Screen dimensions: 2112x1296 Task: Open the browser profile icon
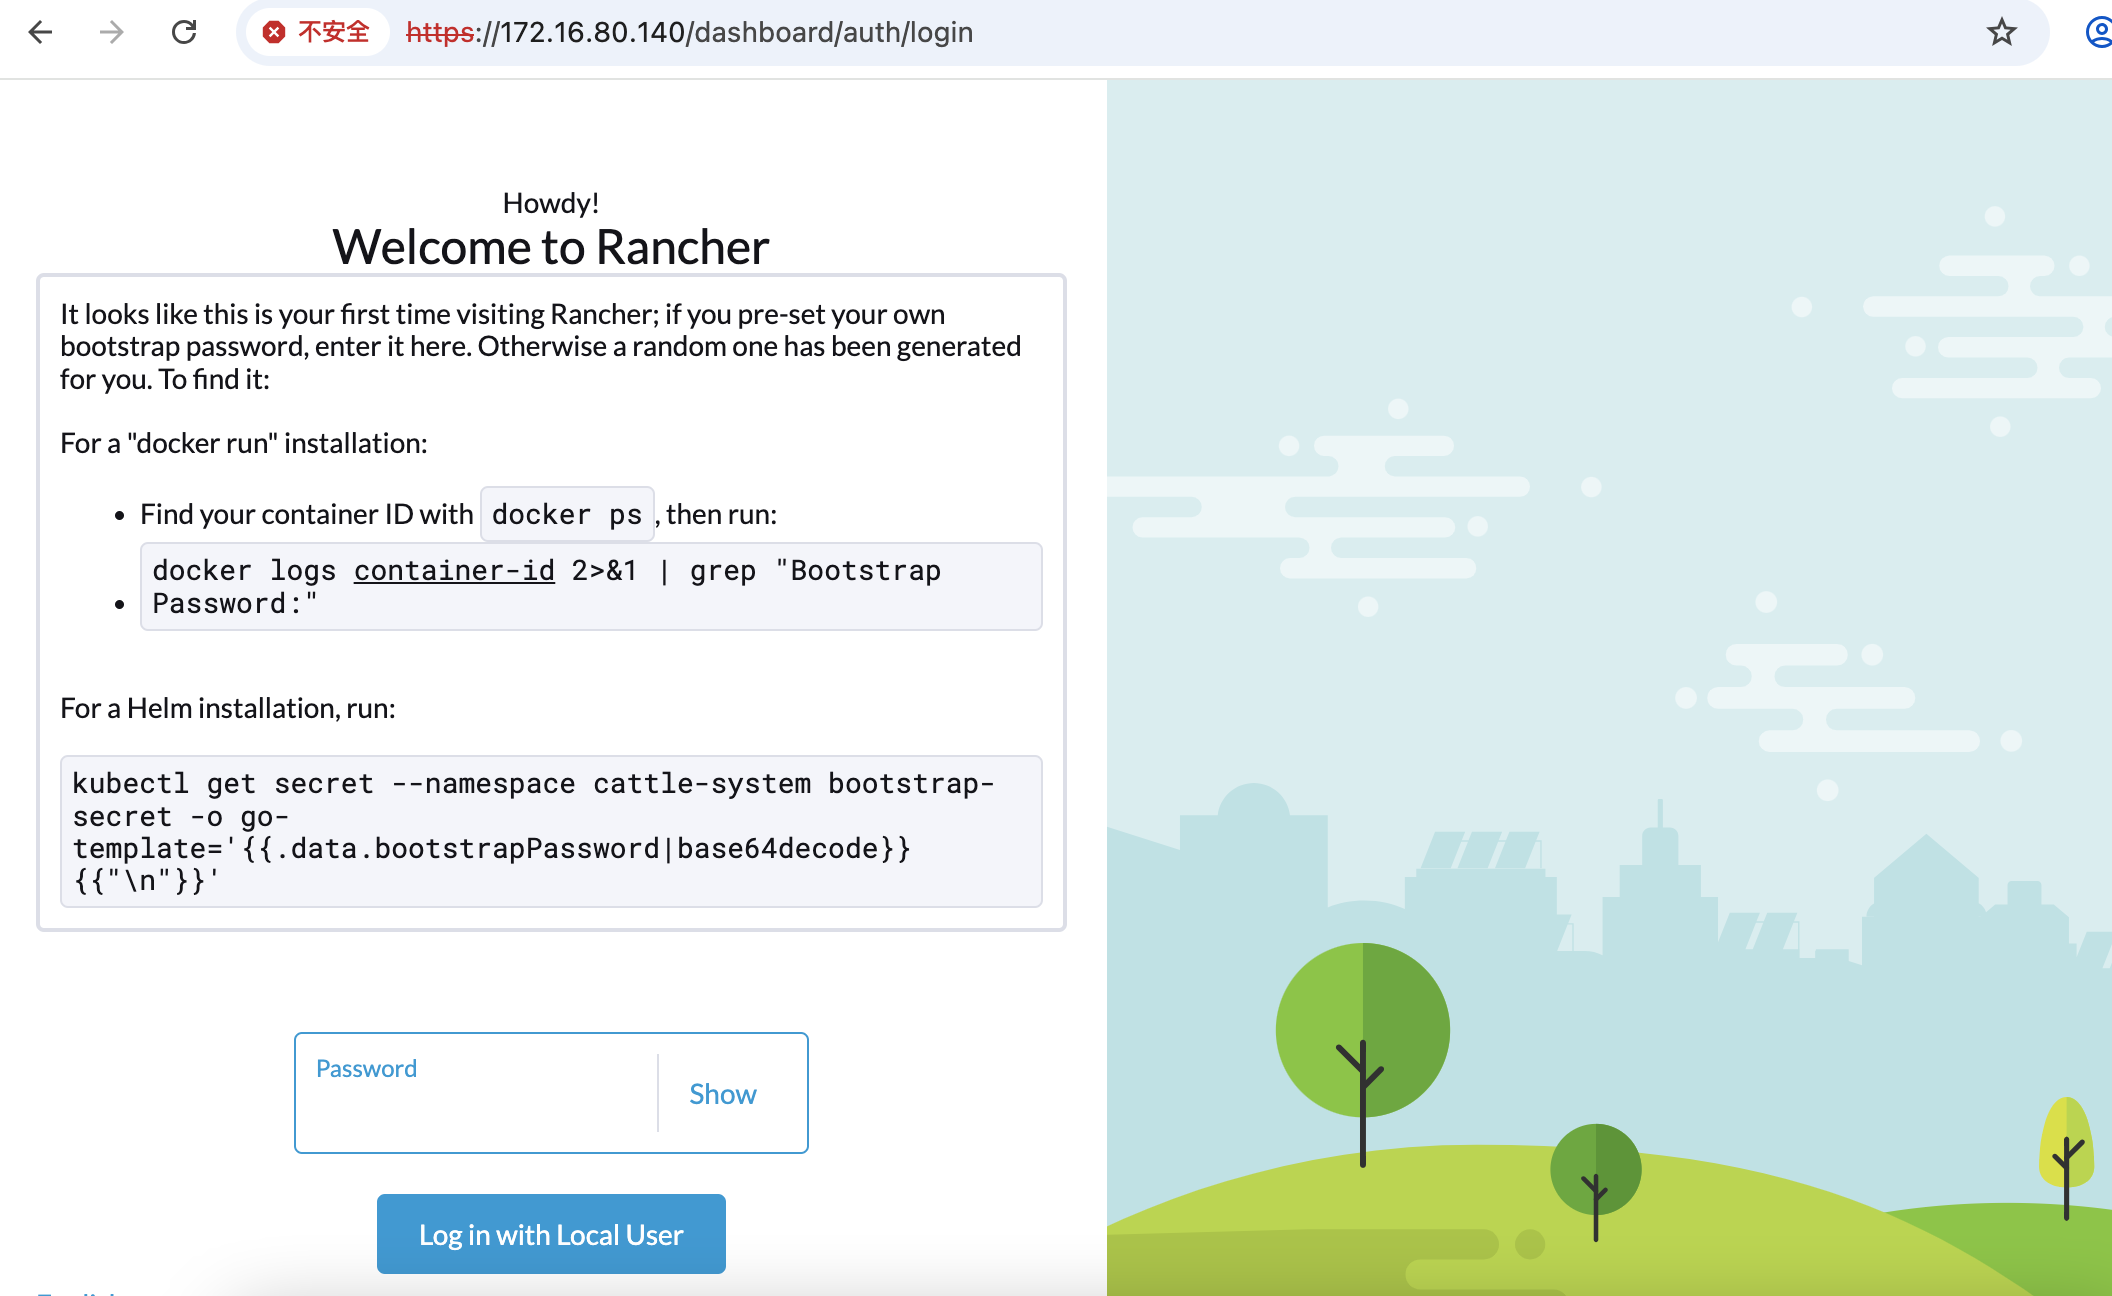[x=2098, y=32]
